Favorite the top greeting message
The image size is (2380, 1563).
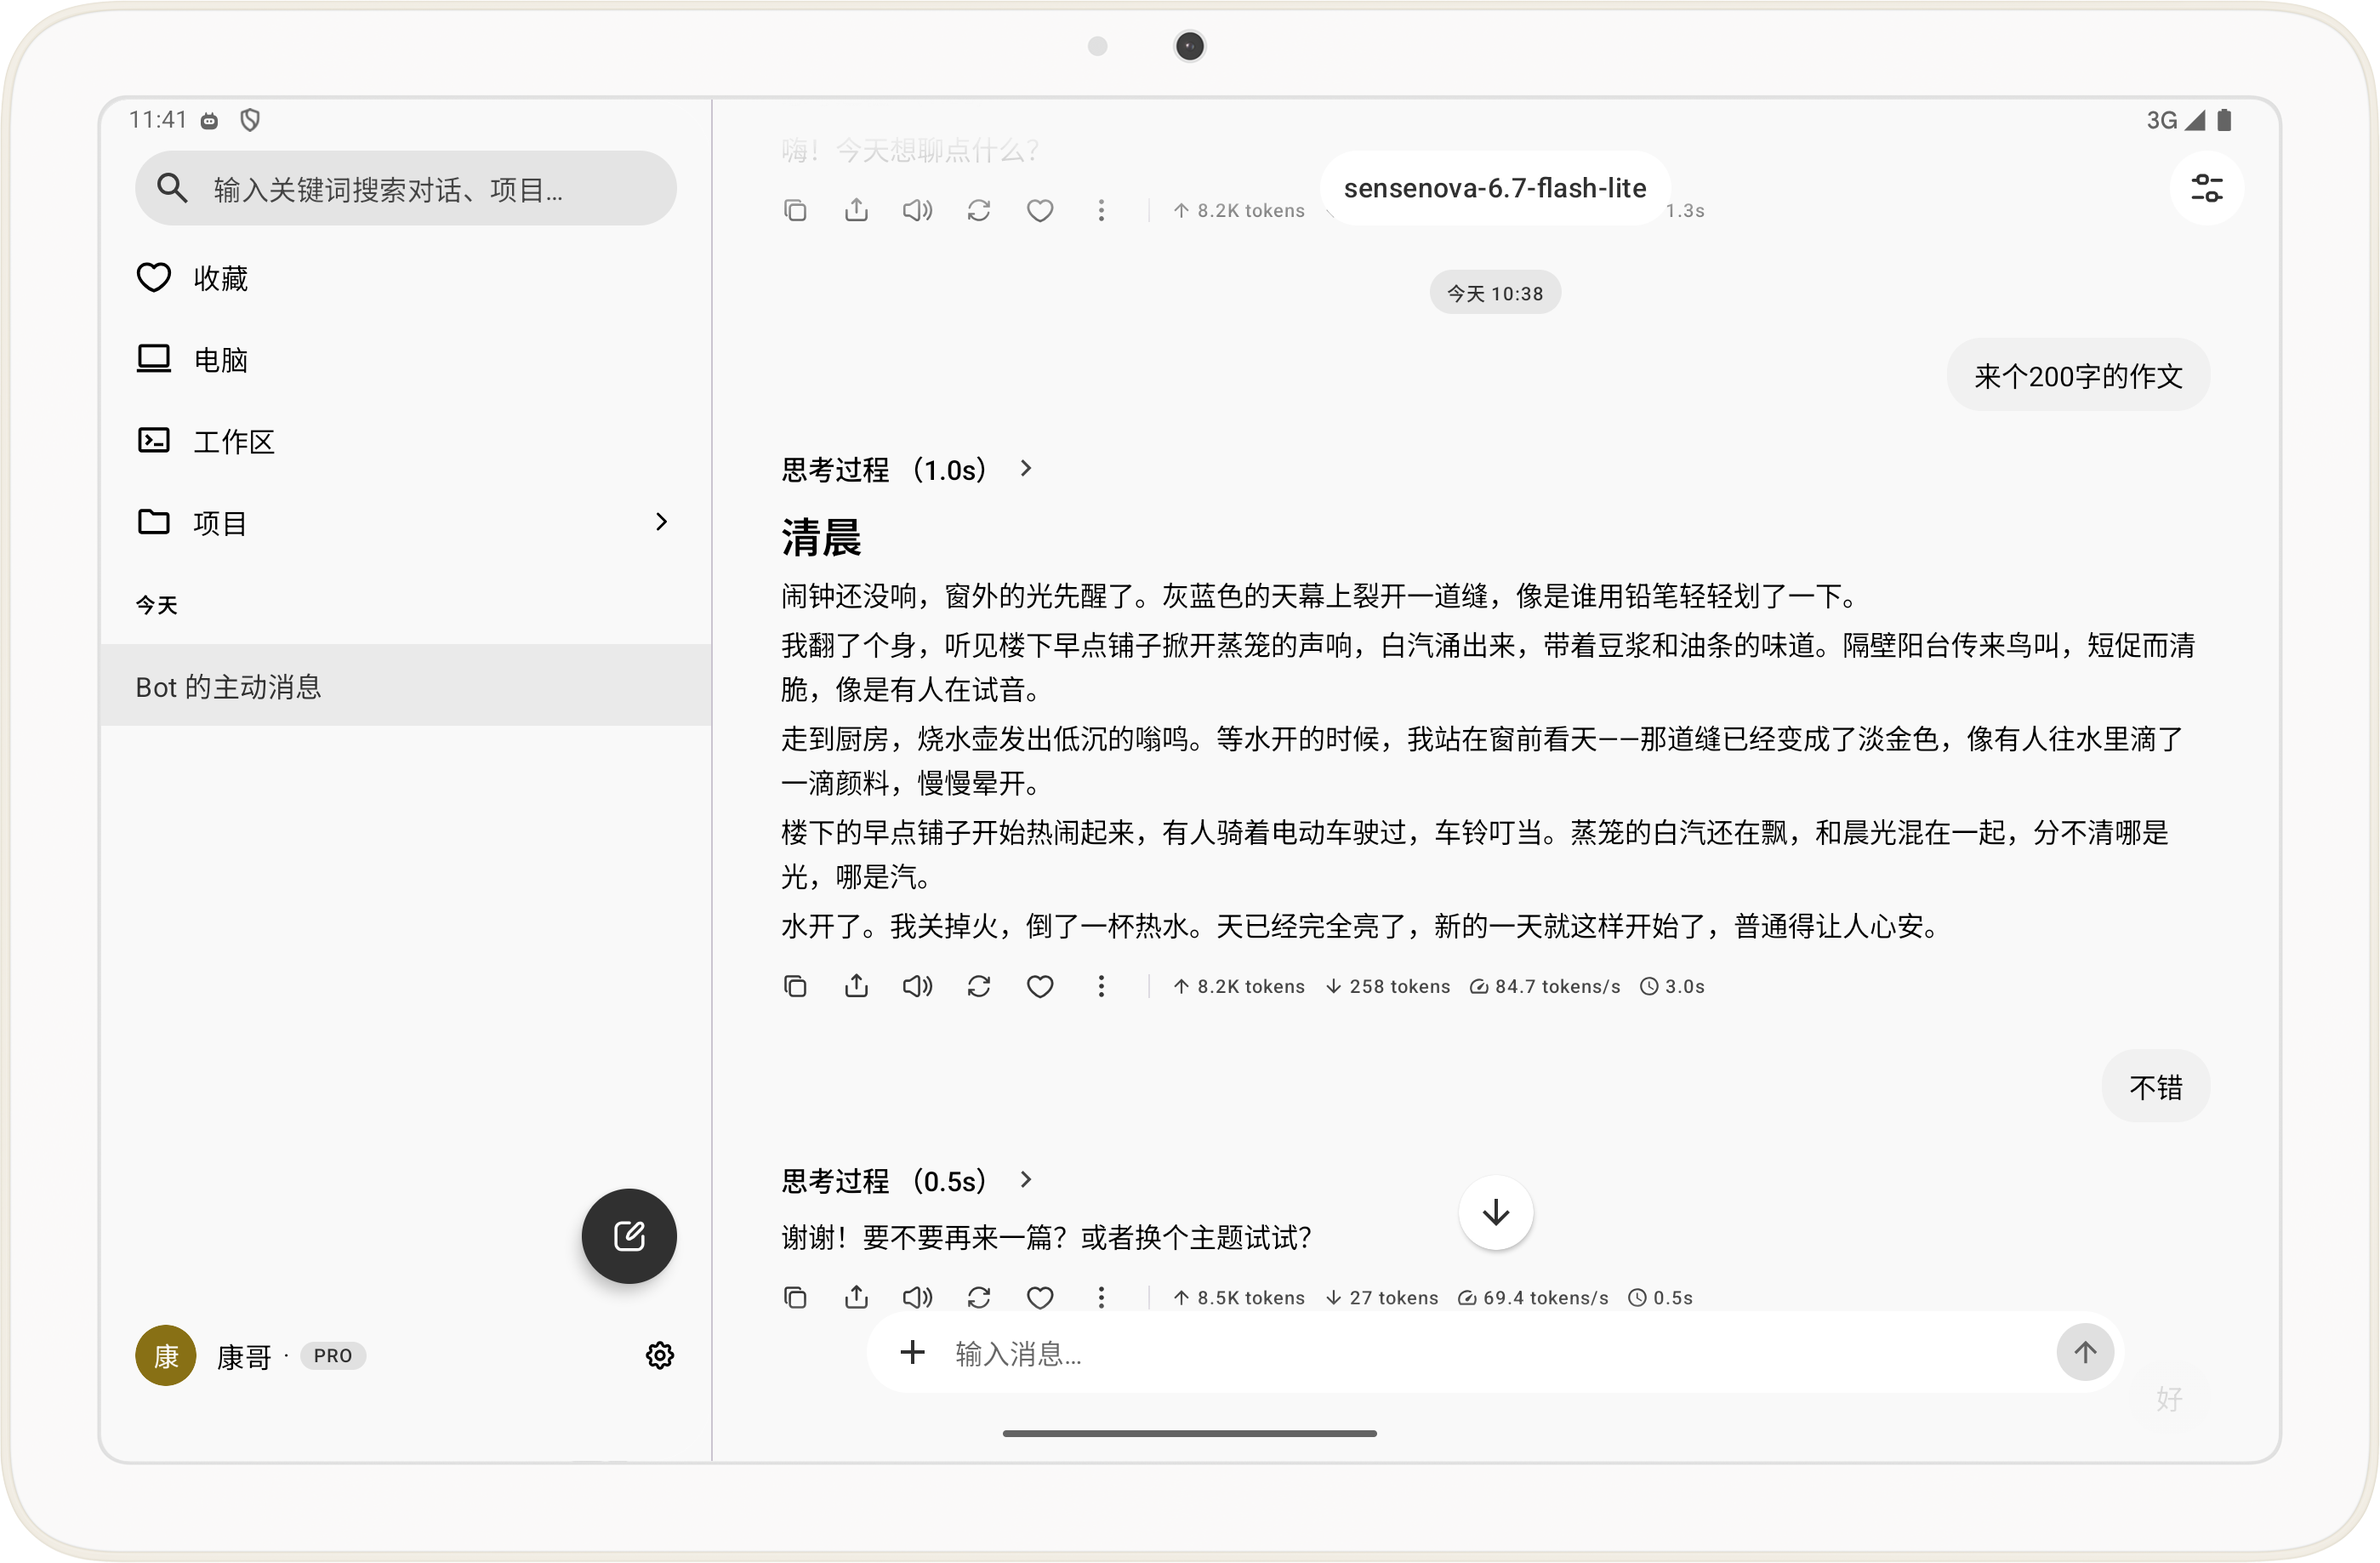1040,210
